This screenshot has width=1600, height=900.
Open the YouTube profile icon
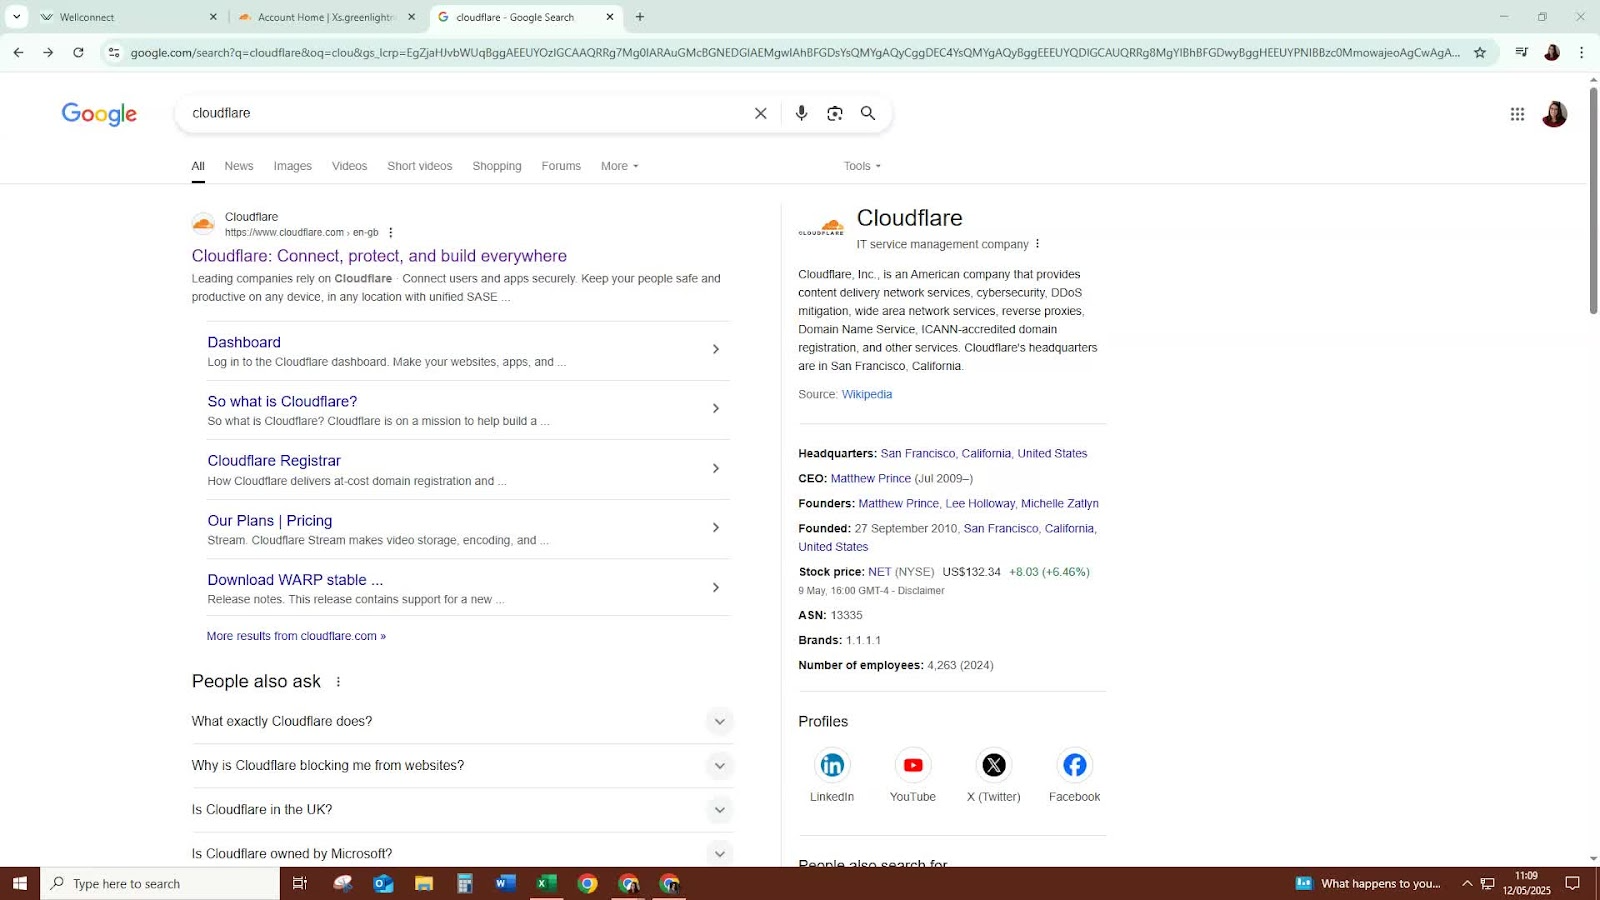913,765
